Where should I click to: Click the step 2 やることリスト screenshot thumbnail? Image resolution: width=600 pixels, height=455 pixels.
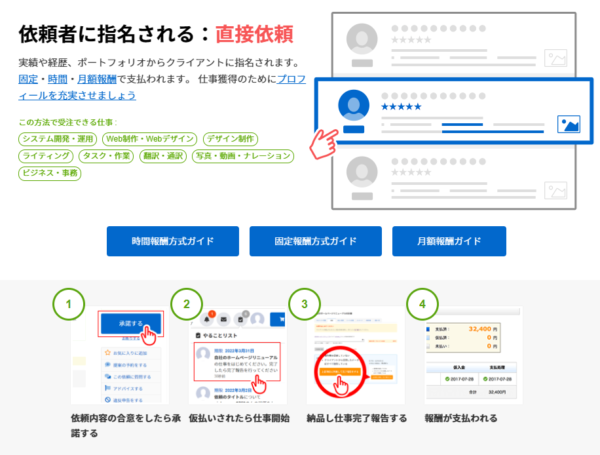coord(238,355)
